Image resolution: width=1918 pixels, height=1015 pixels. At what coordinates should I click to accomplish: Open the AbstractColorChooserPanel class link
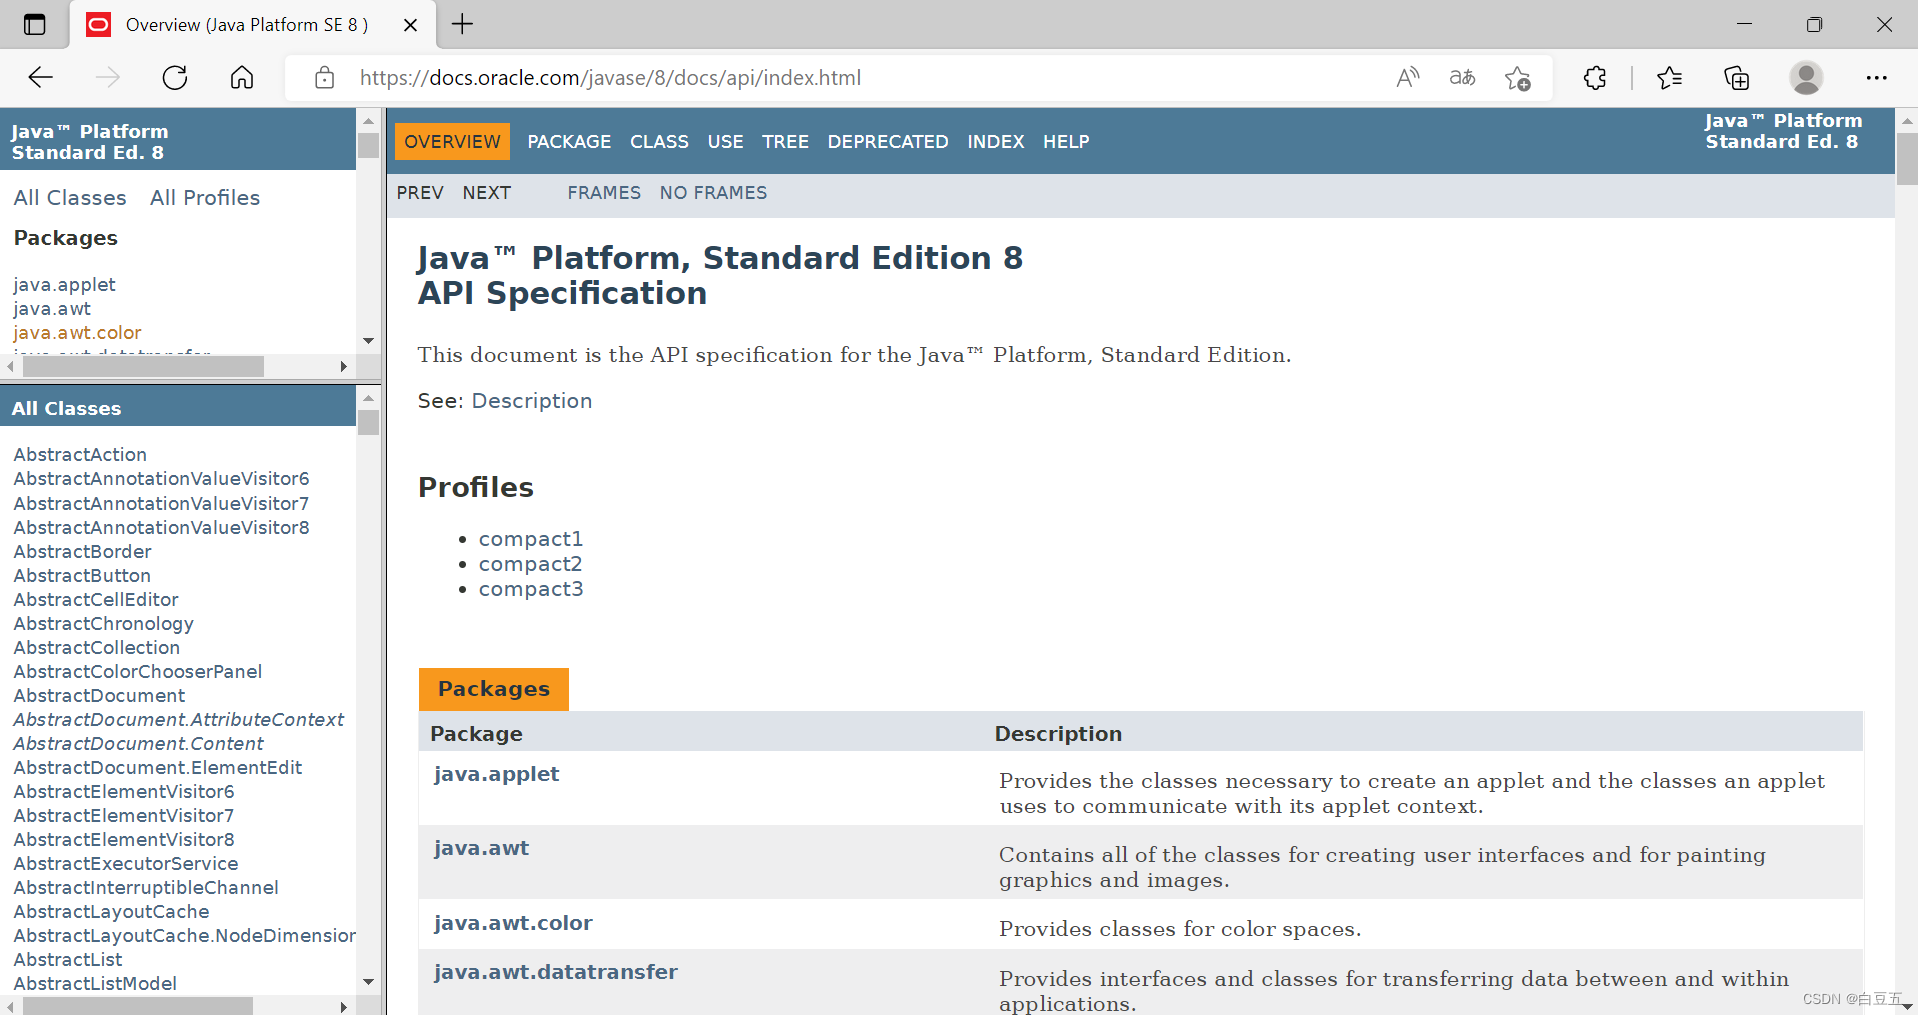(x=137, y=672)
